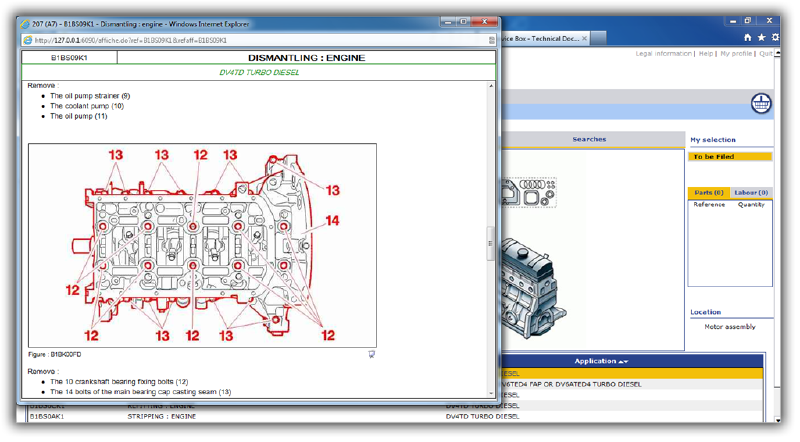Click vertical scrollbar thumb in popup window
800x442 pixels.
491,244
